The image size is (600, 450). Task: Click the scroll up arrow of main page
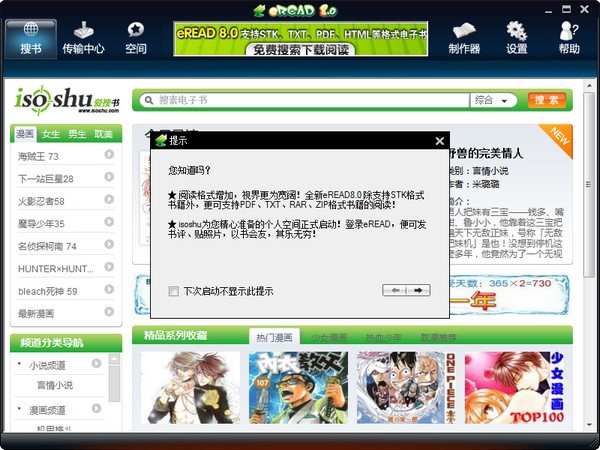click(x=589, y=86)
